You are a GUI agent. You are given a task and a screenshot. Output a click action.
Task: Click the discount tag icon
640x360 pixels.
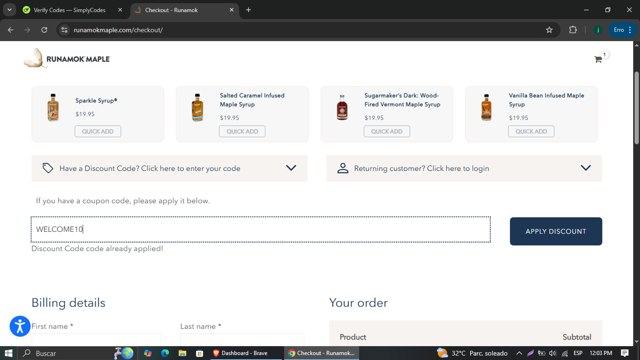point(48,168)
